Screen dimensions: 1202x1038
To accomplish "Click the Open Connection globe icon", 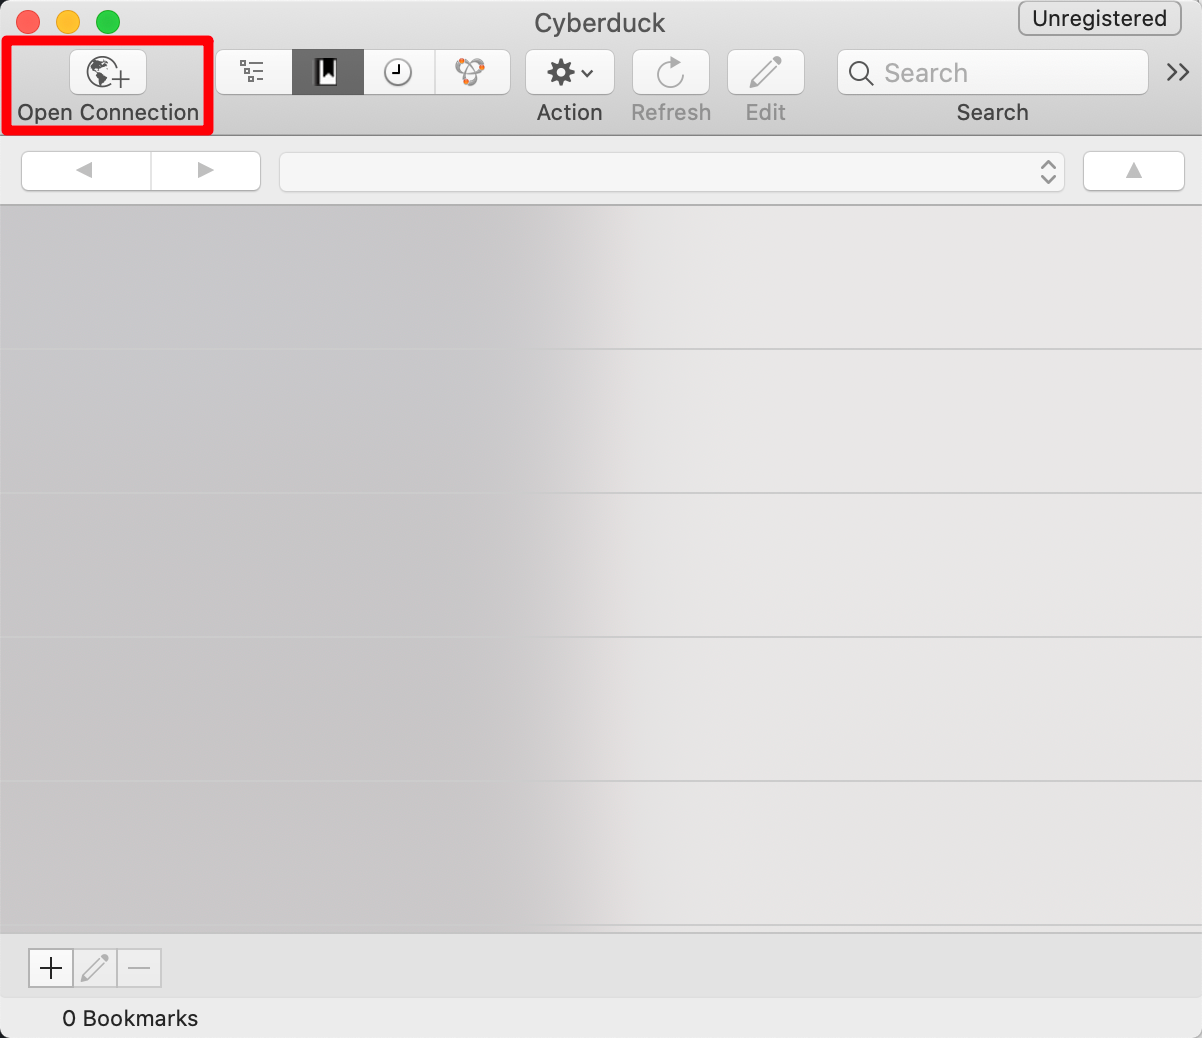I will click(108, 72).
